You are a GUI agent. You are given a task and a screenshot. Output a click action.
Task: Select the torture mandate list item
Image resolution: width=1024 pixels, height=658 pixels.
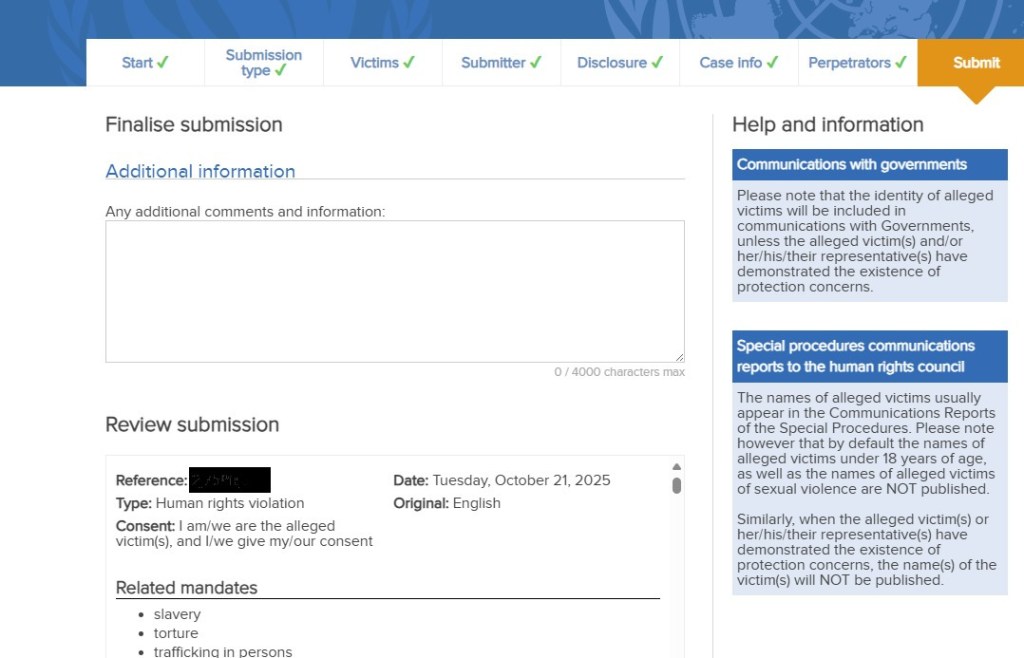tap(176, 633)
